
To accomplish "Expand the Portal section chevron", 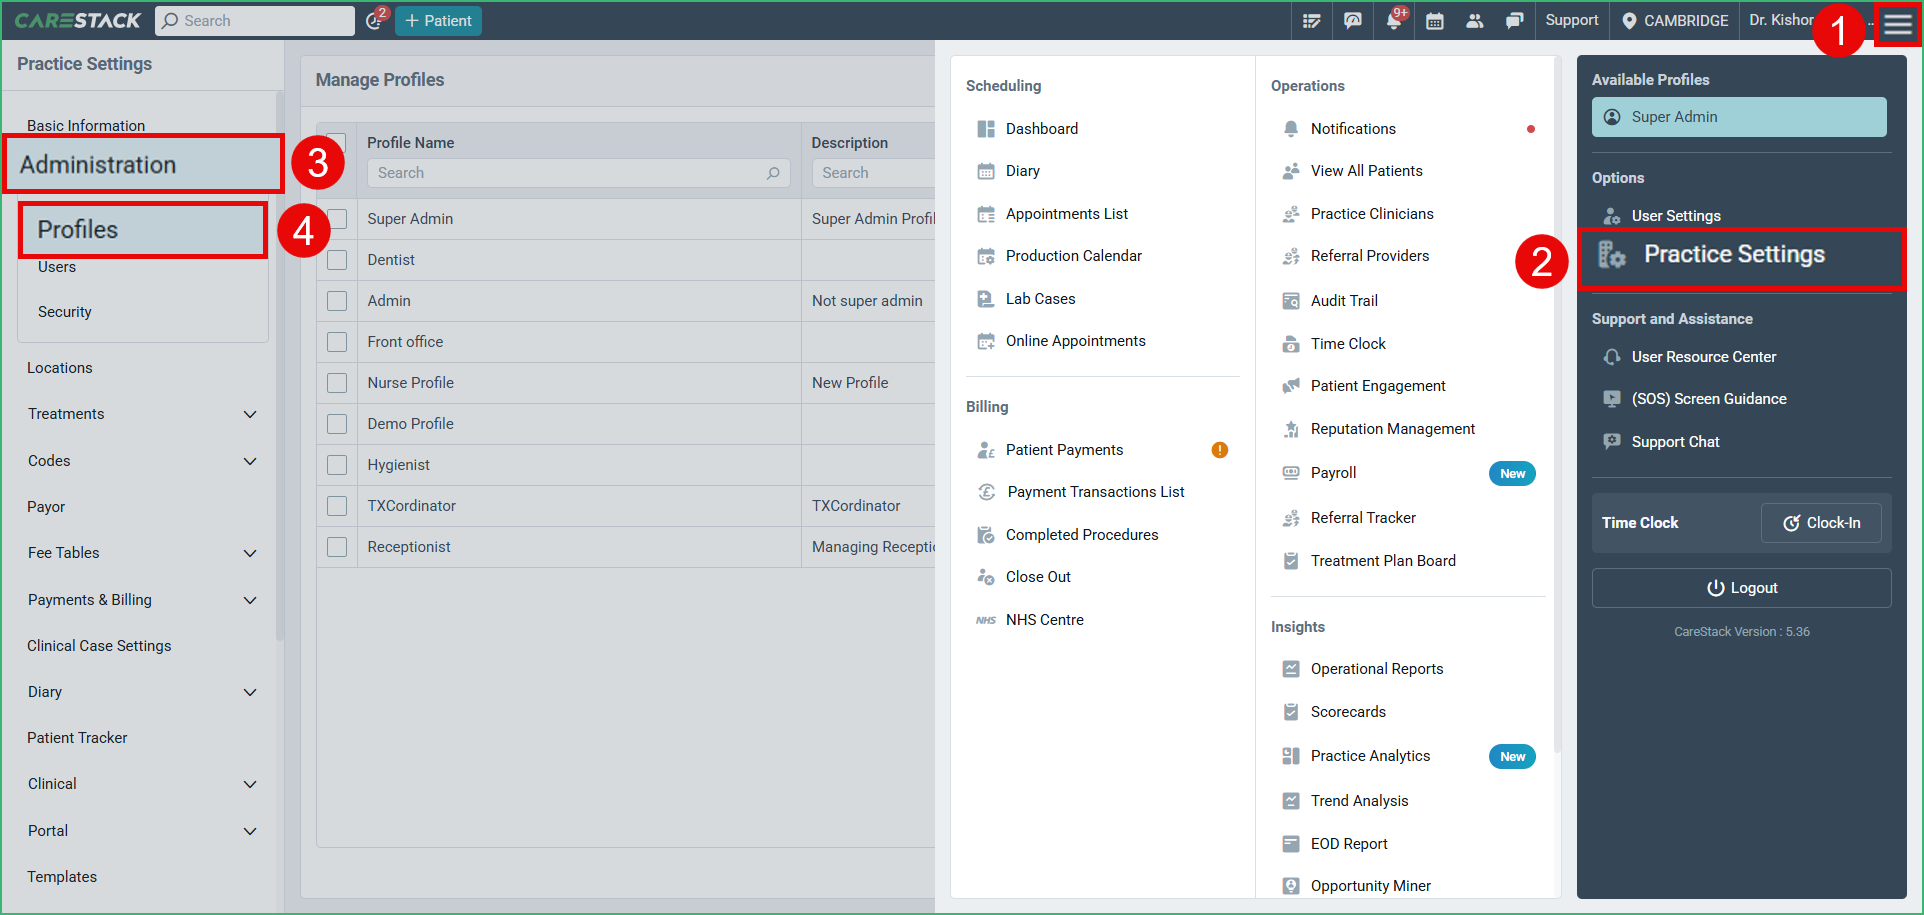I will pyautogui.click(x=250, y=831).
